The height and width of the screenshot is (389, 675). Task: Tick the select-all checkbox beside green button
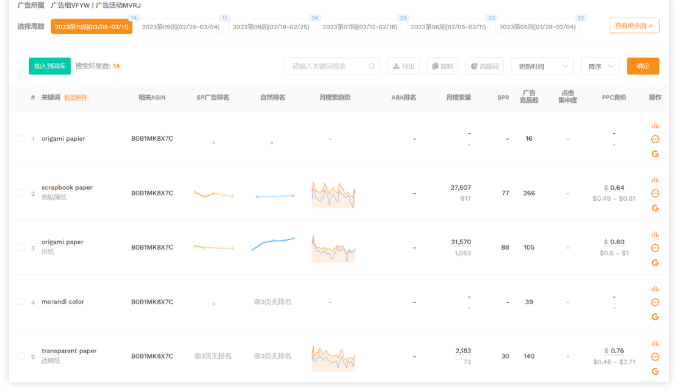pos(21,66)
